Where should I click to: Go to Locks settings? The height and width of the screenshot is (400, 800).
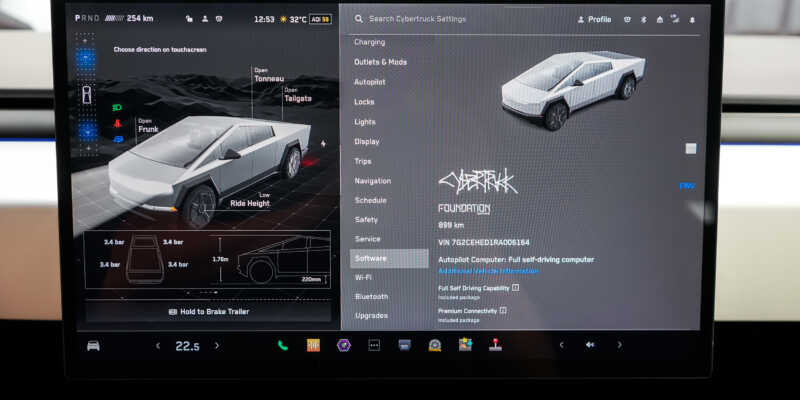coord(364,102)
